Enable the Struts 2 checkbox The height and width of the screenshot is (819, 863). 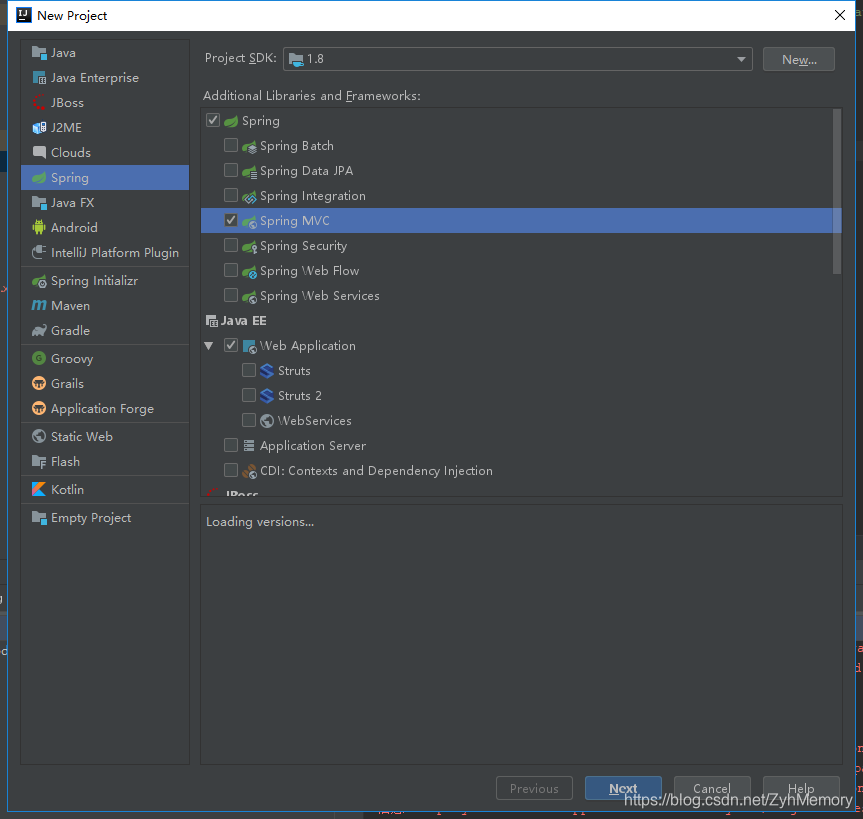coord(249,395)
